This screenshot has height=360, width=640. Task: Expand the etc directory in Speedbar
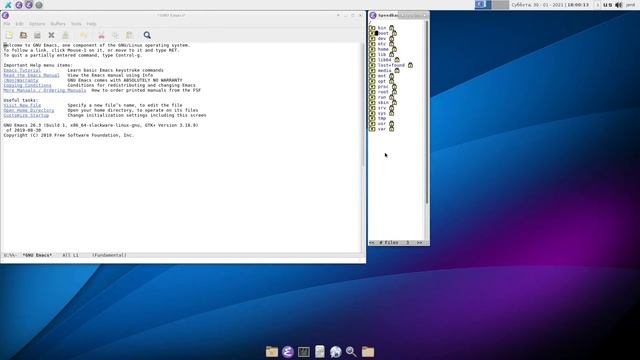coord(372,44)
